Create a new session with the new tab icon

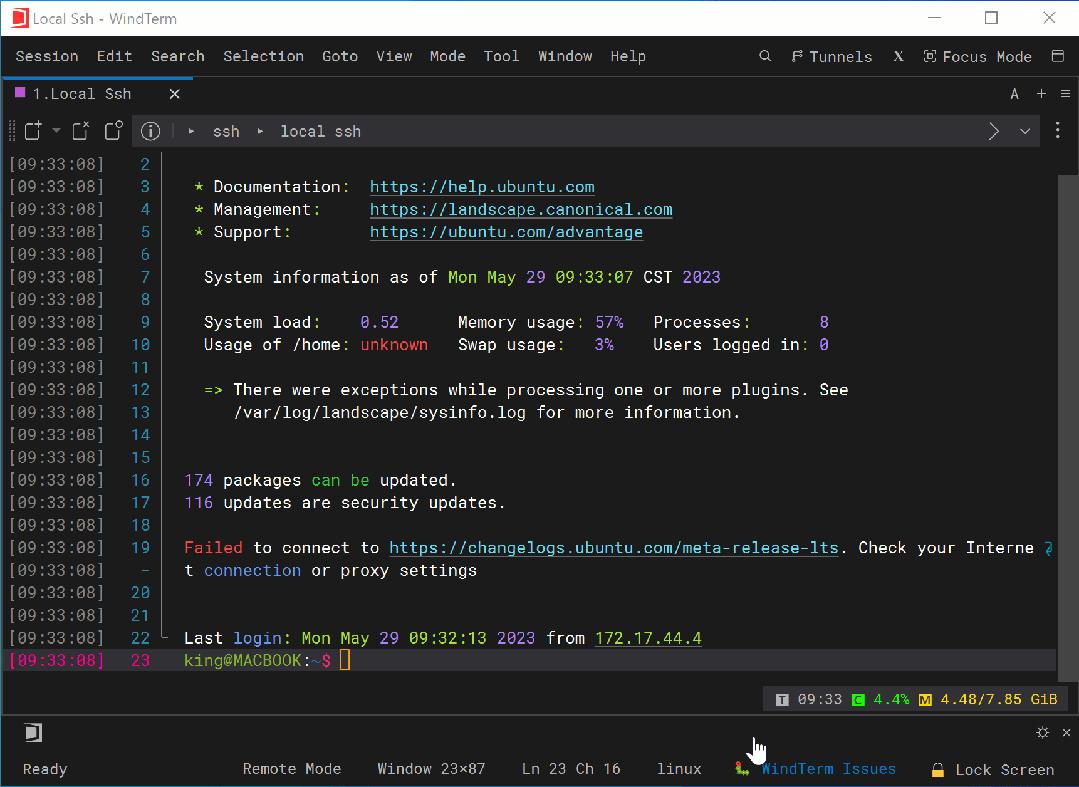pyautogui.click(x=33, y=130)
